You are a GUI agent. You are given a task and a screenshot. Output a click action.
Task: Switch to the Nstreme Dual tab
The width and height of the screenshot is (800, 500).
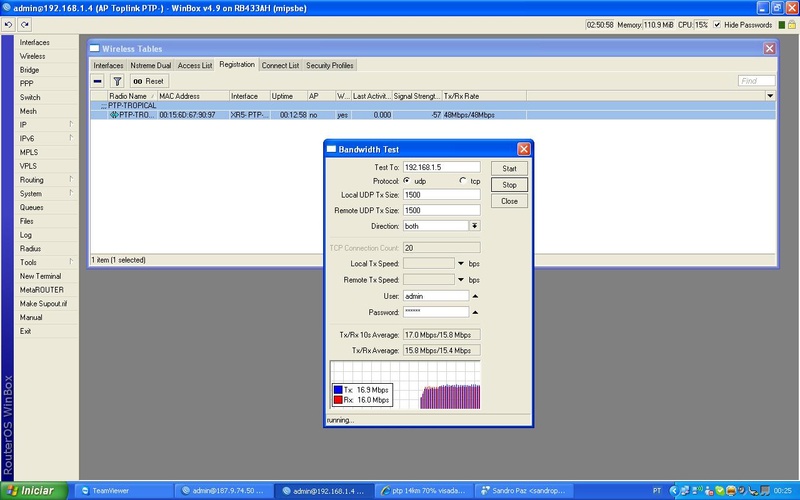pos(151,65)
